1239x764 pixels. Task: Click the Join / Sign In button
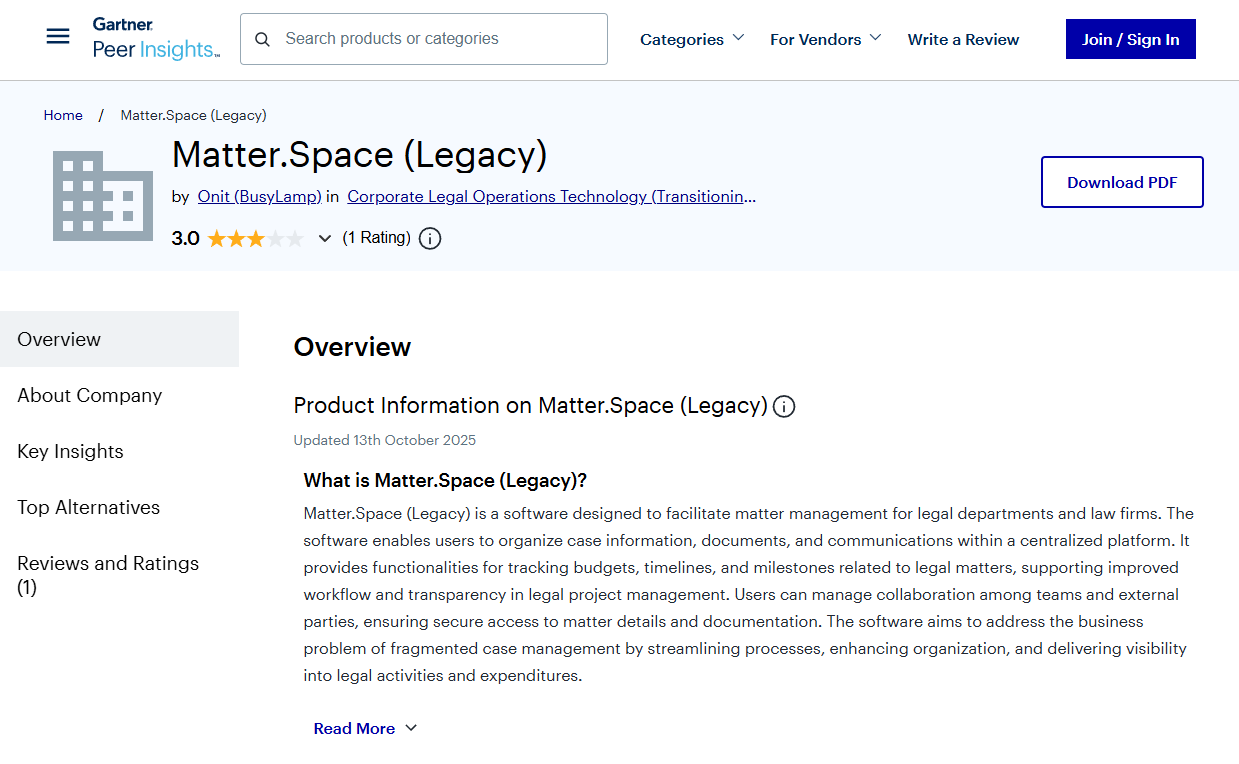pos(1130,39)
